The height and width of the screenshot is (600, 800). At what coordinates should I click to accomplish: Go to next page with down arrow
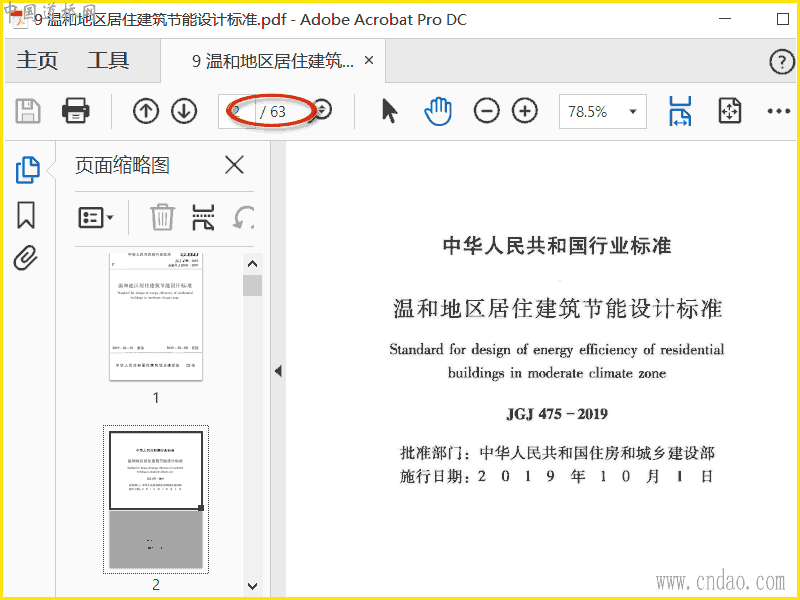pyautogui.click(x=184, y=111)
